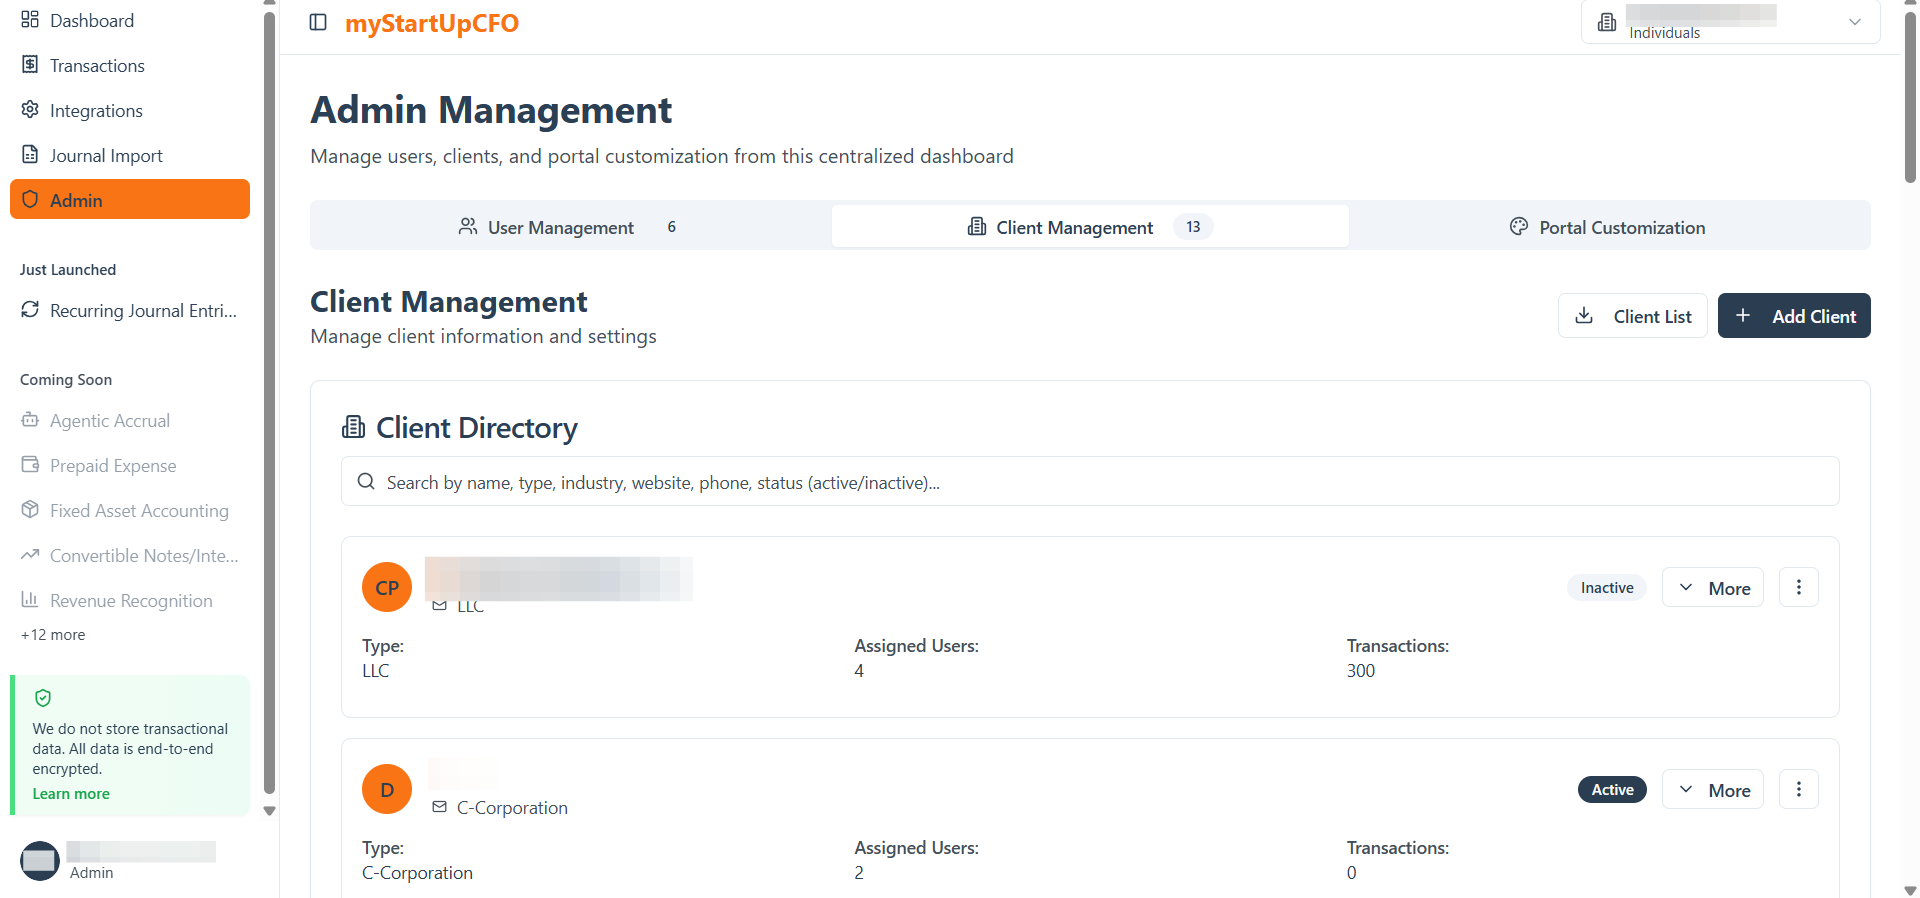Click the Portal Customization palette icon

pyautogui.click(x=1519, y=226)
